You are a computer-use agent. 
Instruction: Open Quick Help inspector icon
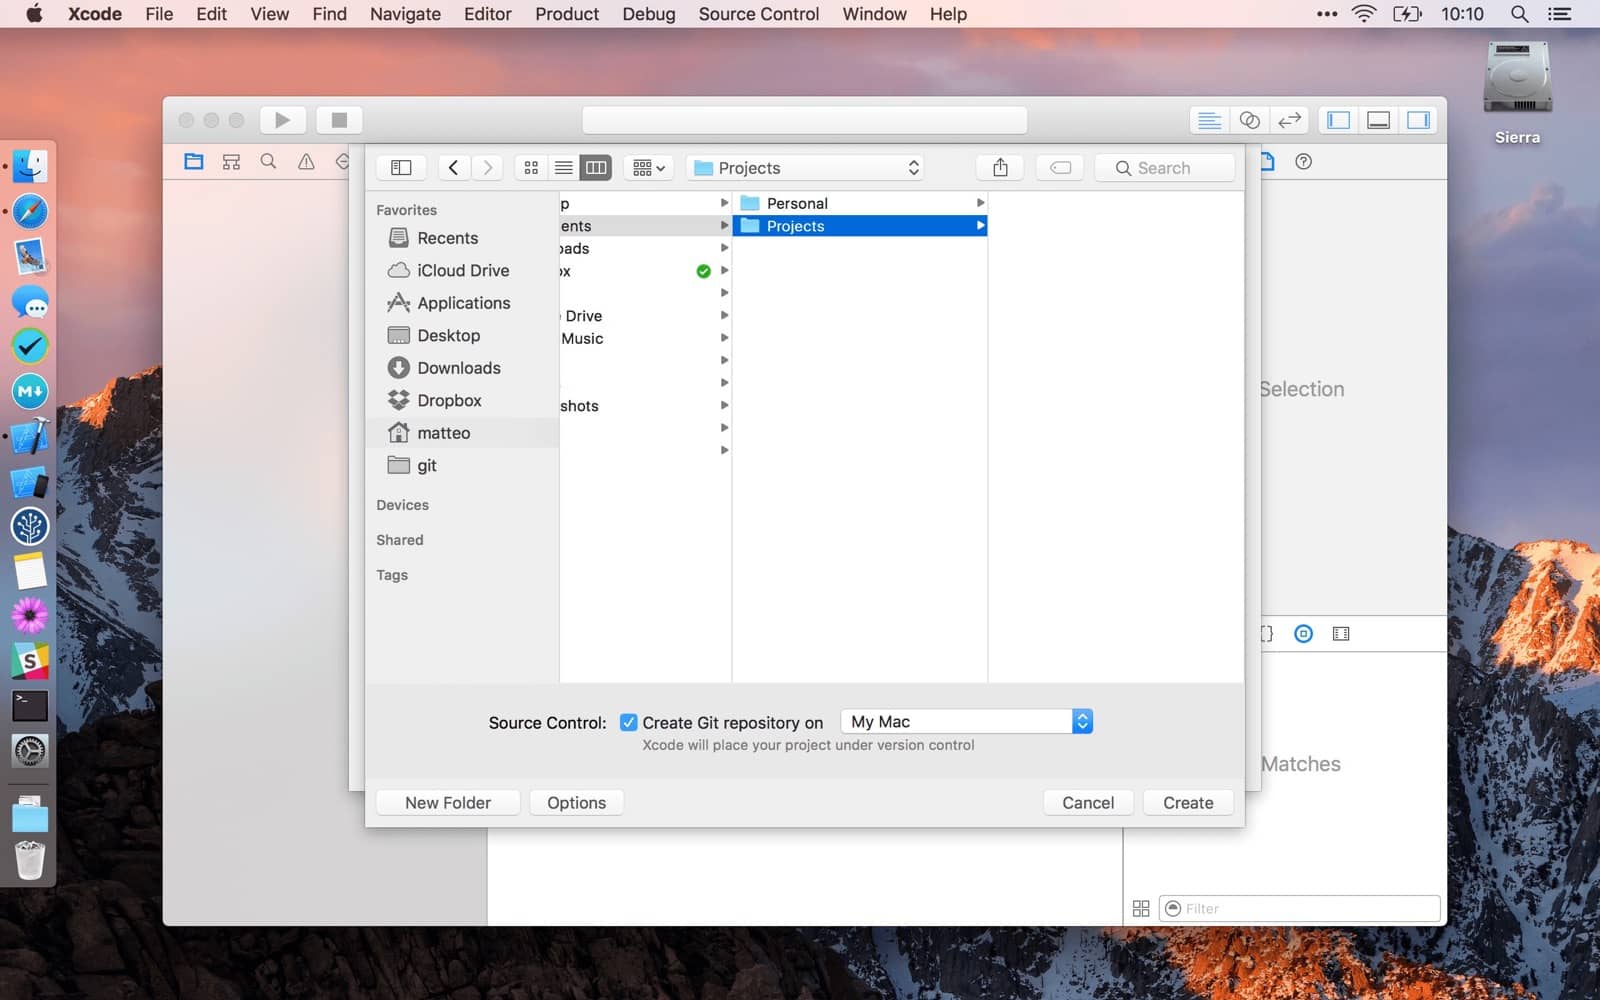1303,162
